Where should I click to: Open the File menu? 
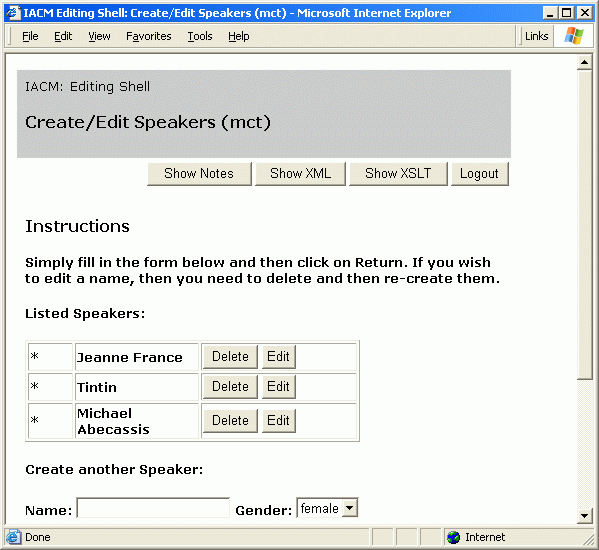click(x=30, y=36)
